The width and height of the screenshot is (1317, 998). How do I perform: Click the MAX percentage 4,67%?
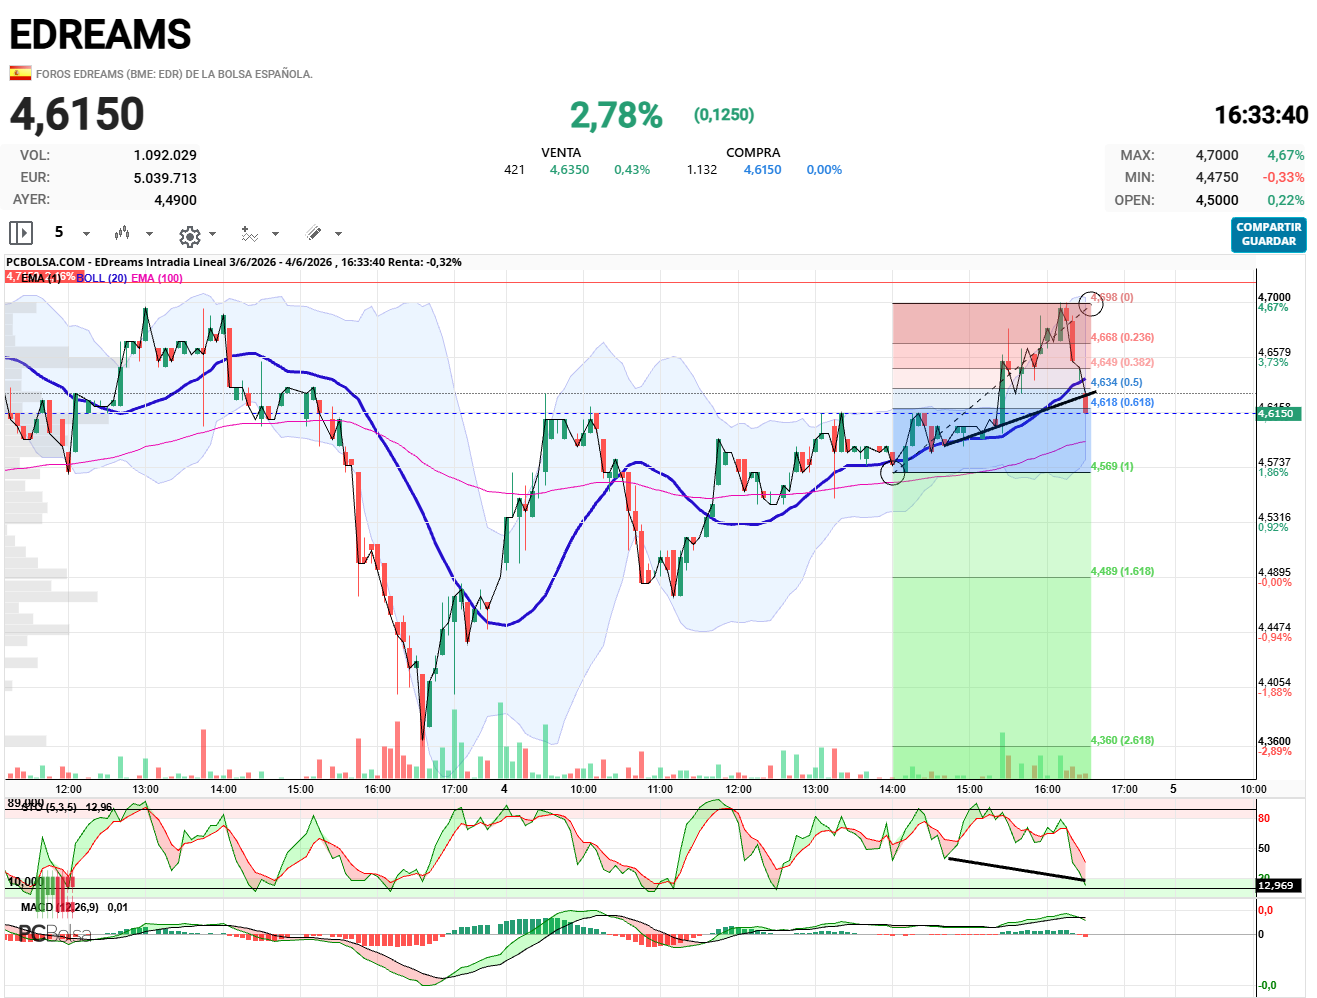tap(1286, 155)
